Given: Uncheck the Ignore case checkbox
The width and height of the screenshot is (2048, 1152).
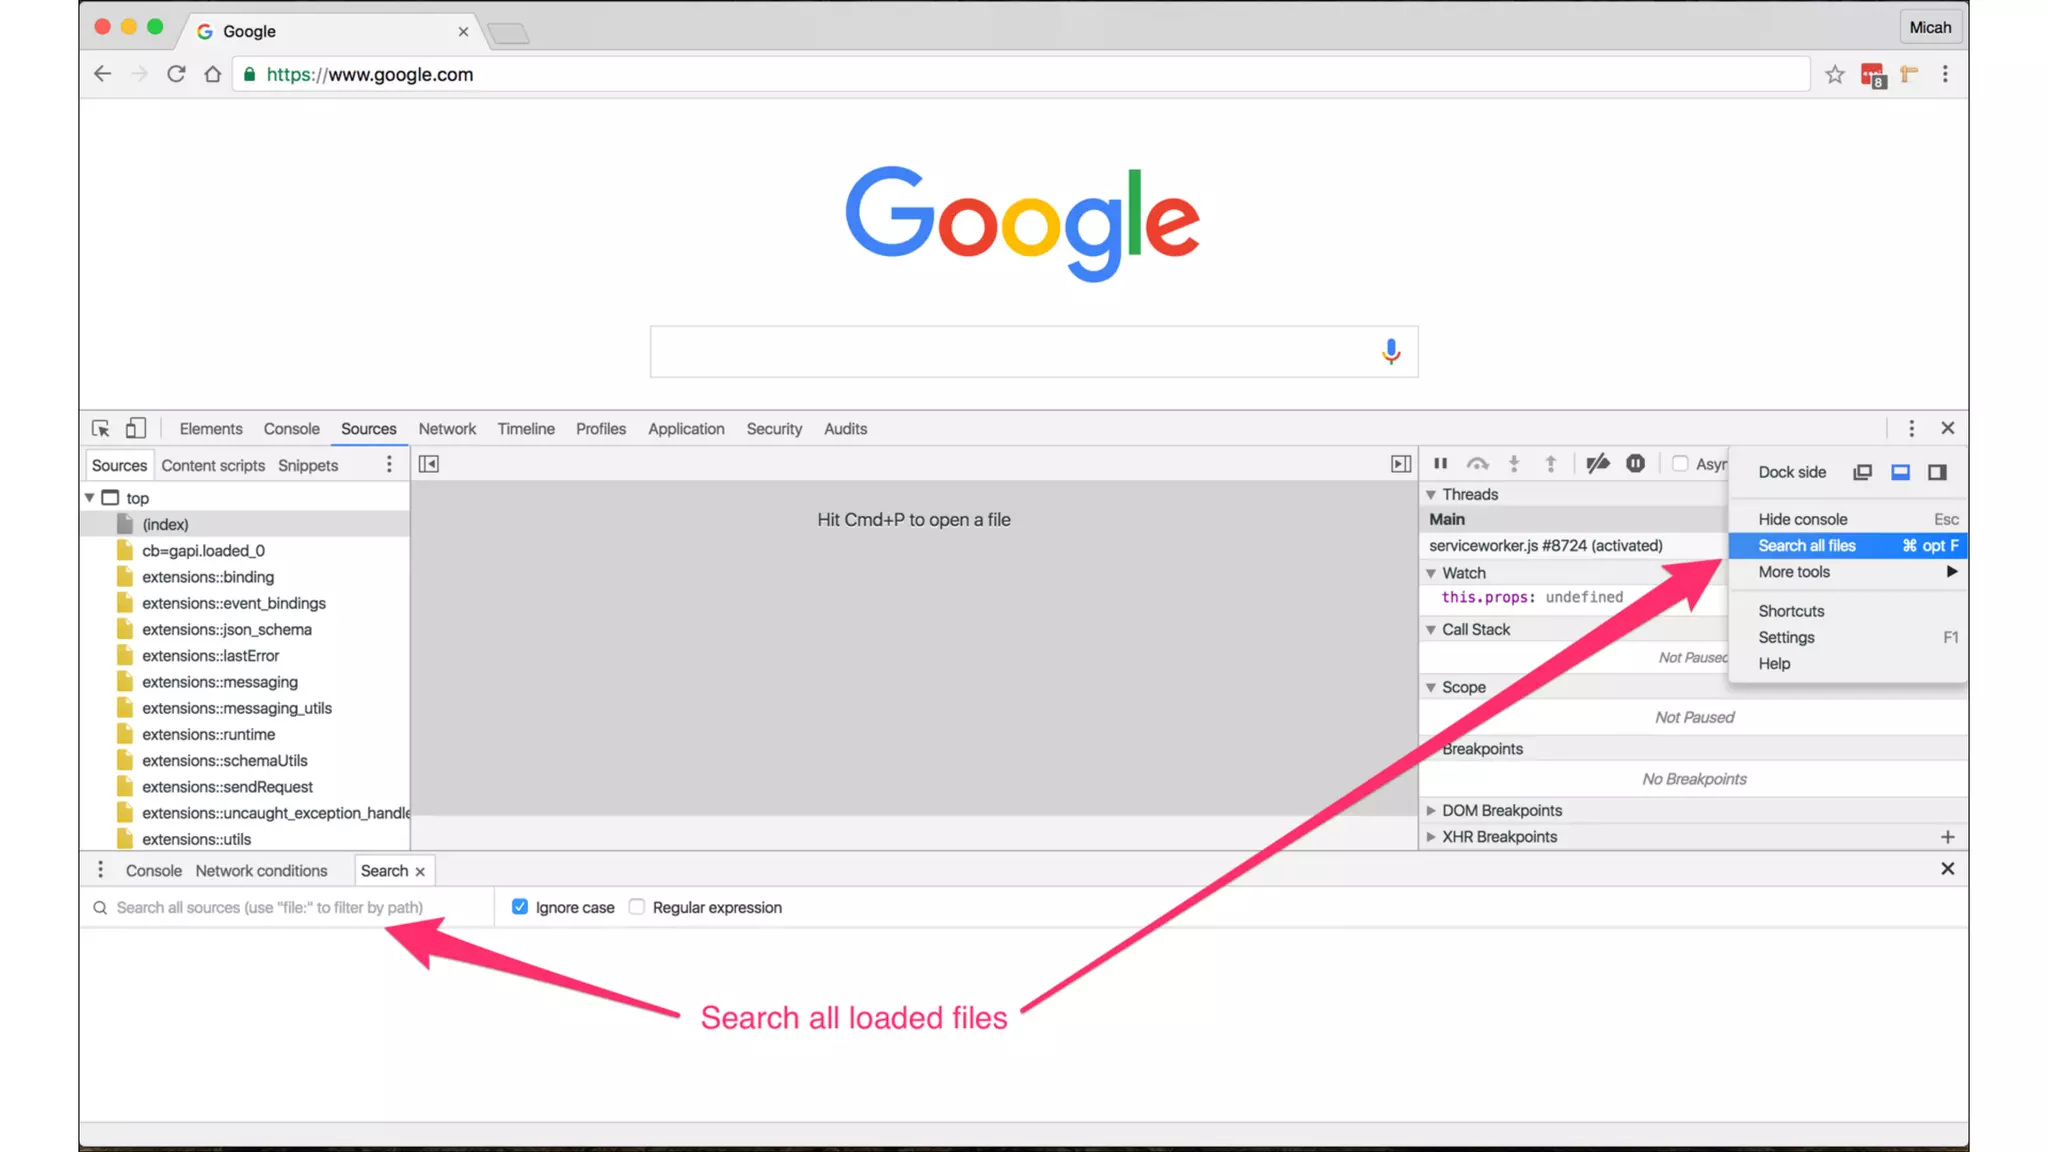Looking at the screenshot, I should point(520,907).
